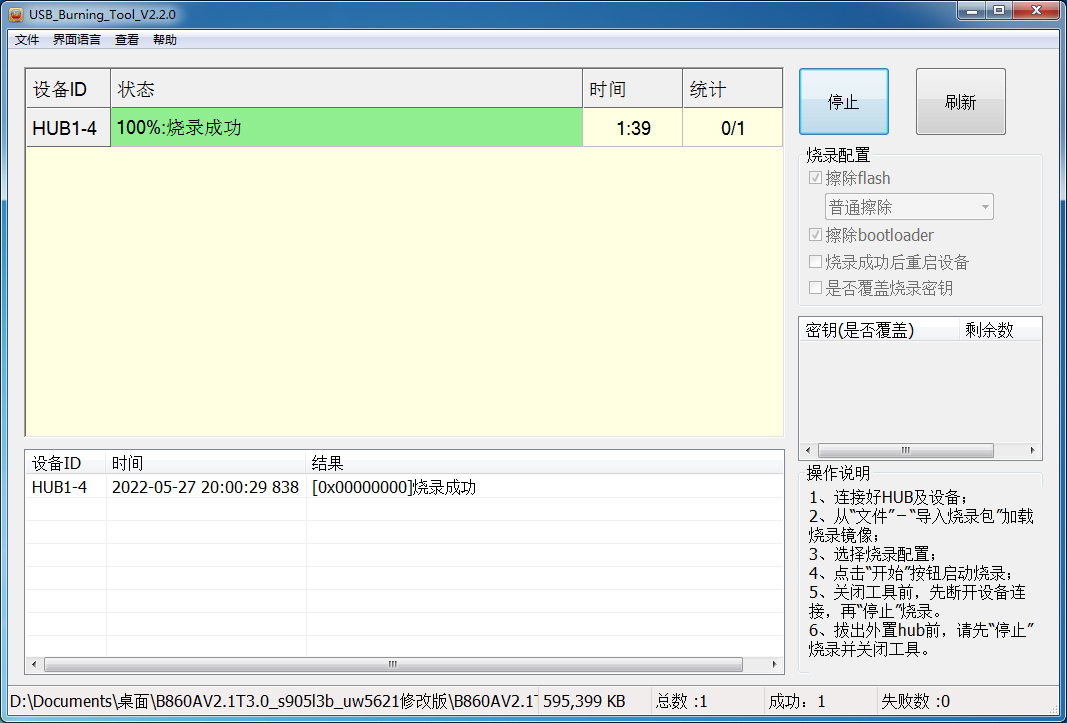
Task: Check 是否覆盖烧录密钥 option
Action: pyautogui.click(x=816, y=287)
